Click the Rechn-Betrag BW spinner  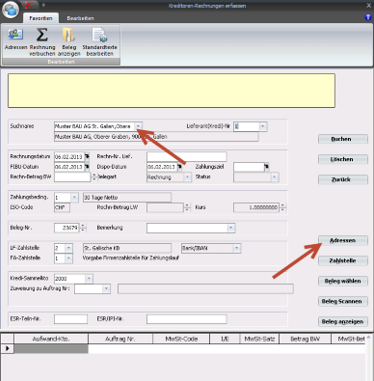tap(94, 177)
